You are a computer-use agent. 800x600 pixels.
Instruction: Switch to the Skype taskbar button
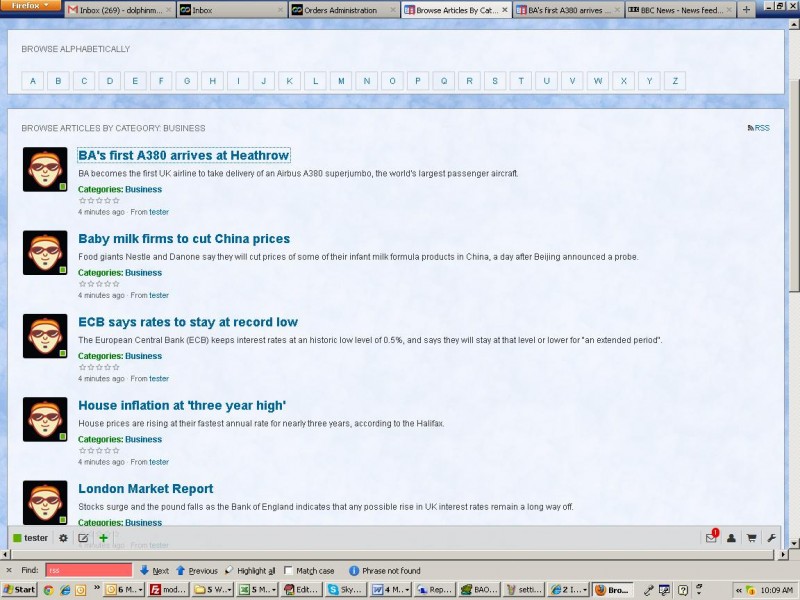tap(346, 590)
